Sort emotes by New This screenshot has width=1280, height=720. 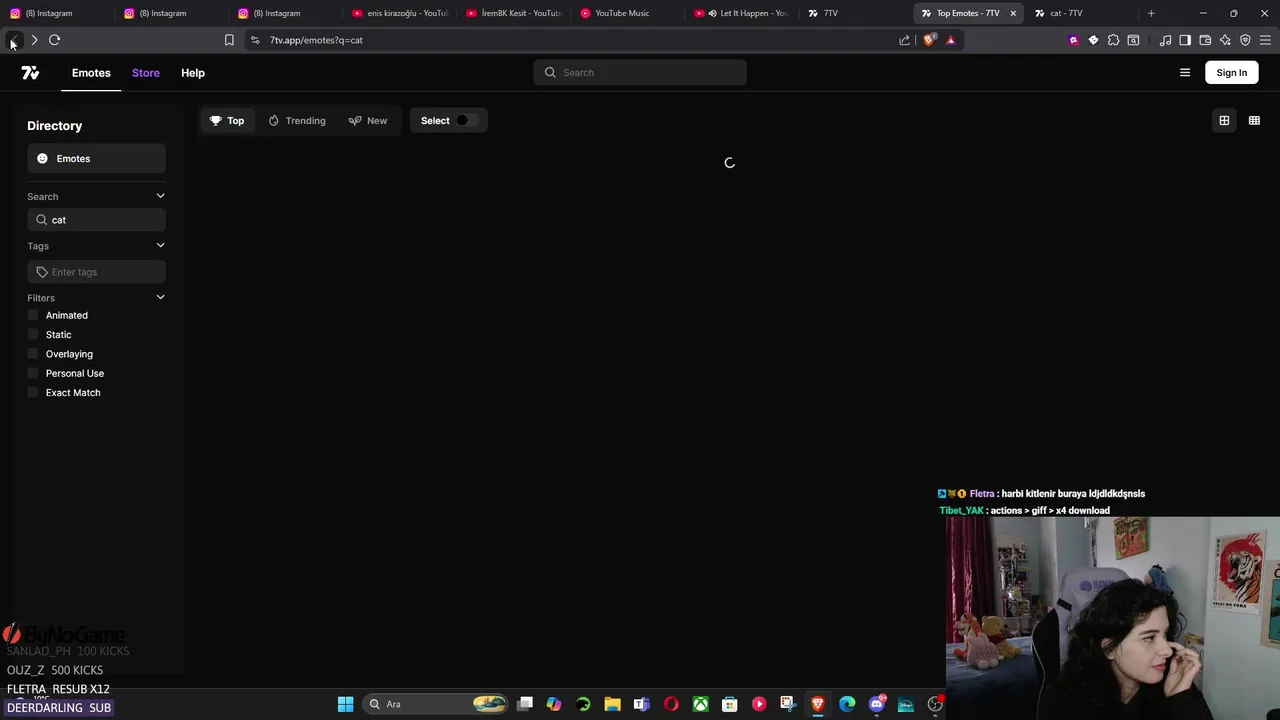[x=368, y=121]
